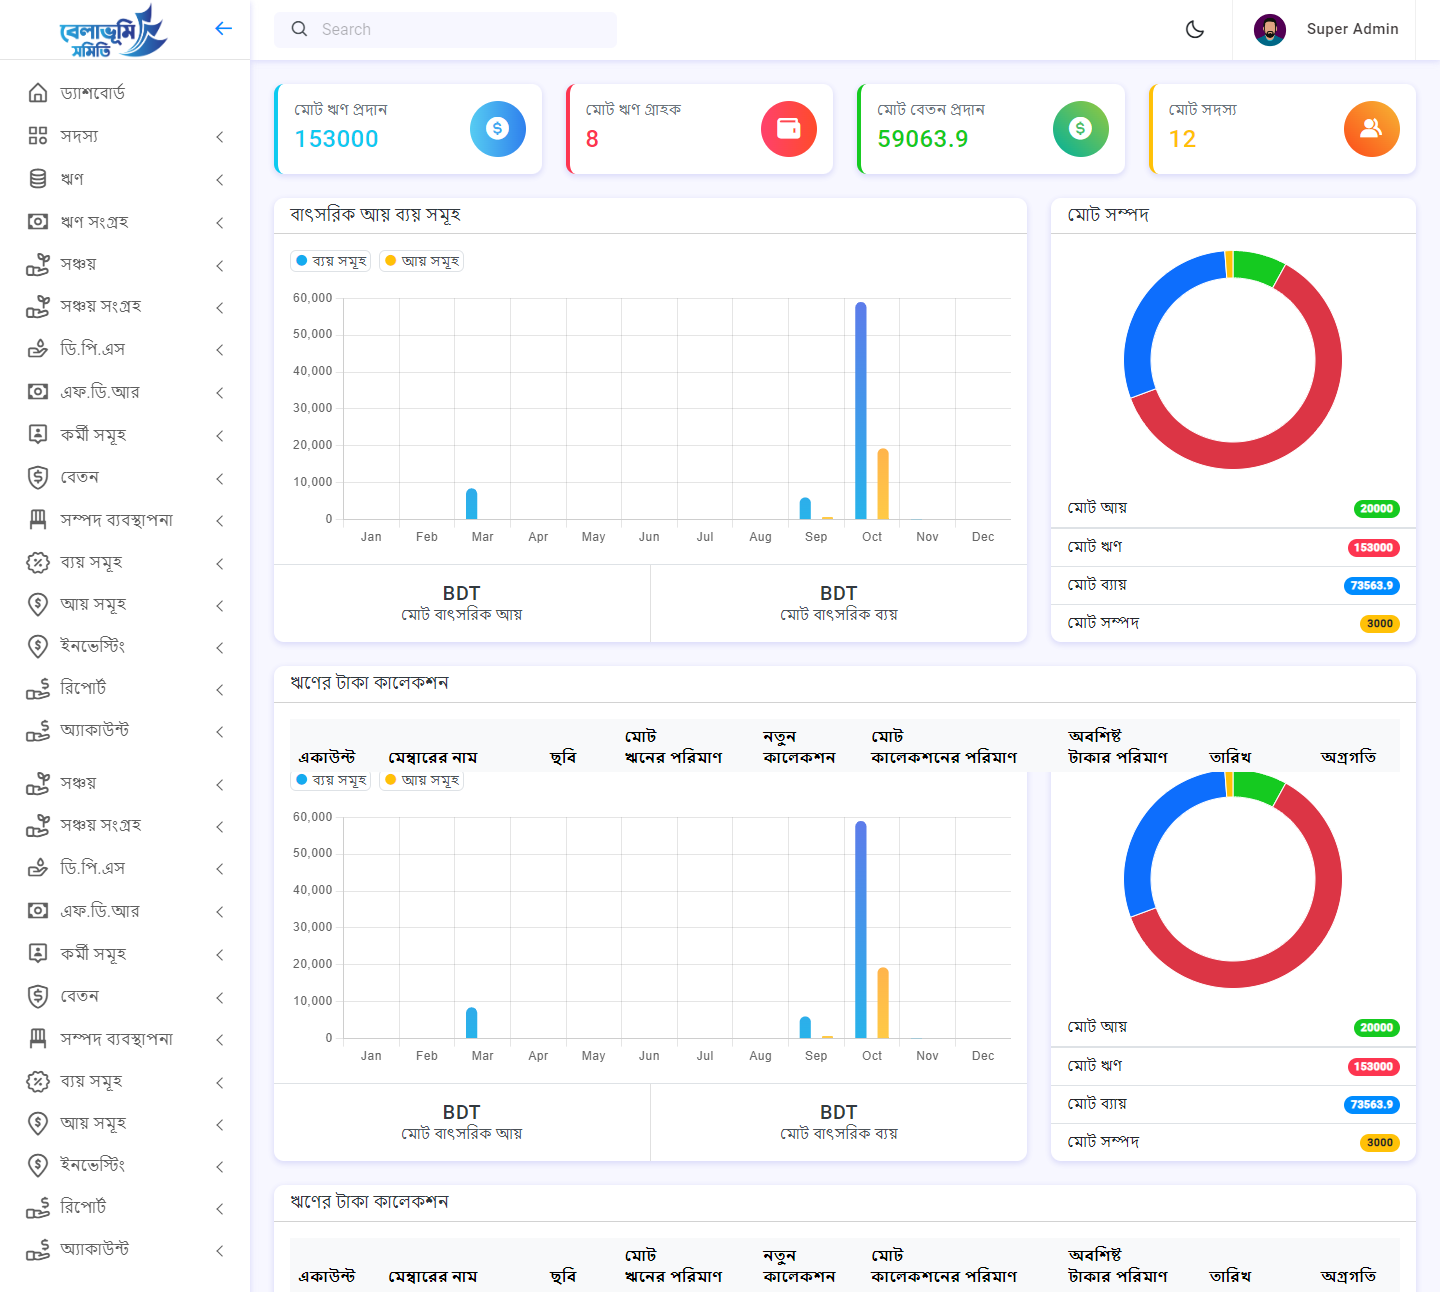Click the ঋণ সংগ্রহ cash icon

click(x=38, y=222)
